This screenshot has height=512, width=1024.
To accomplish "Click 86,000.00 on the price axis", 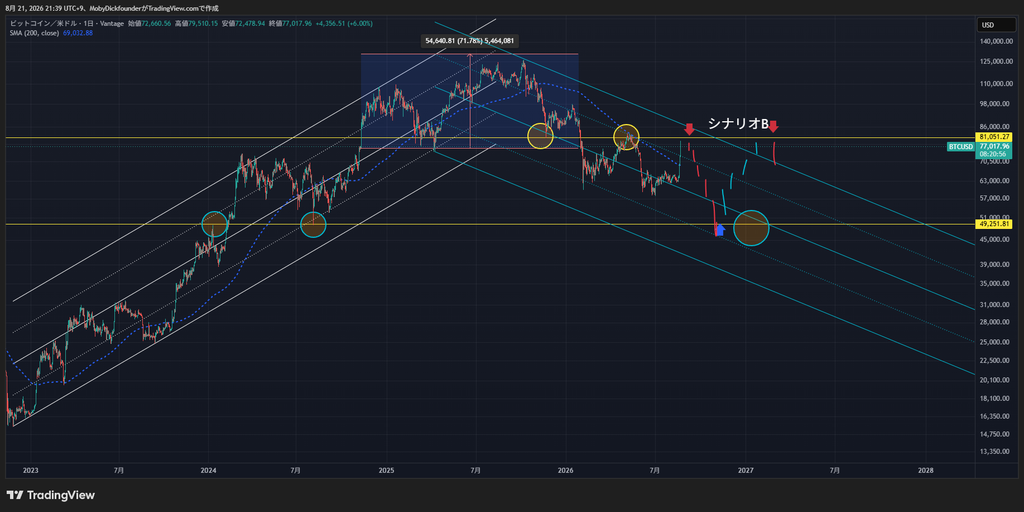I will [995, 127].
